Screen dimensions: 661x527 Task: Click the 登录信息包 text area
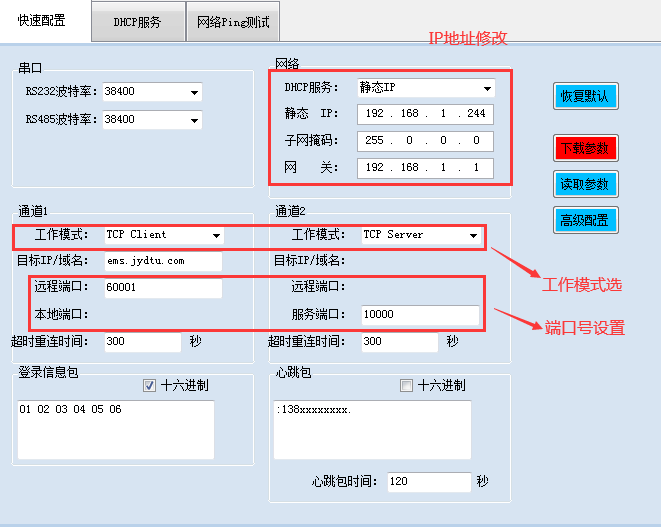[116, 429]
